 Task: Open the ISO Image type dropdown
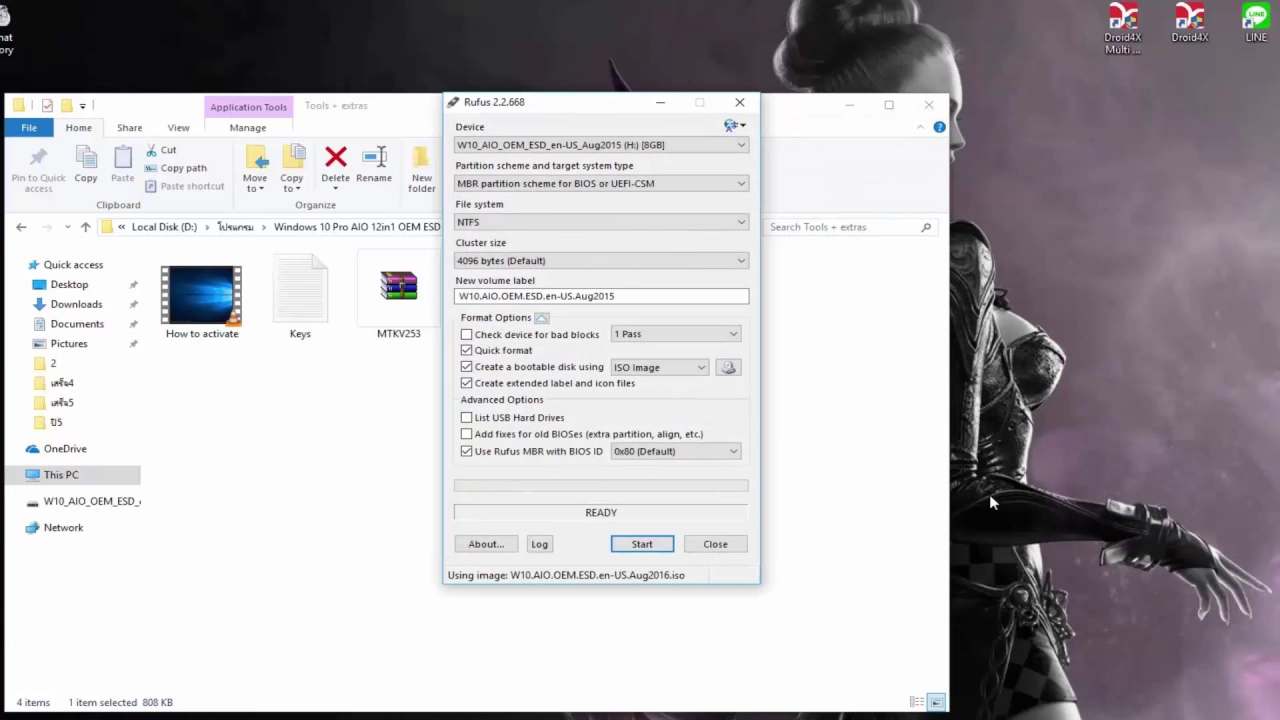point(659,367)
